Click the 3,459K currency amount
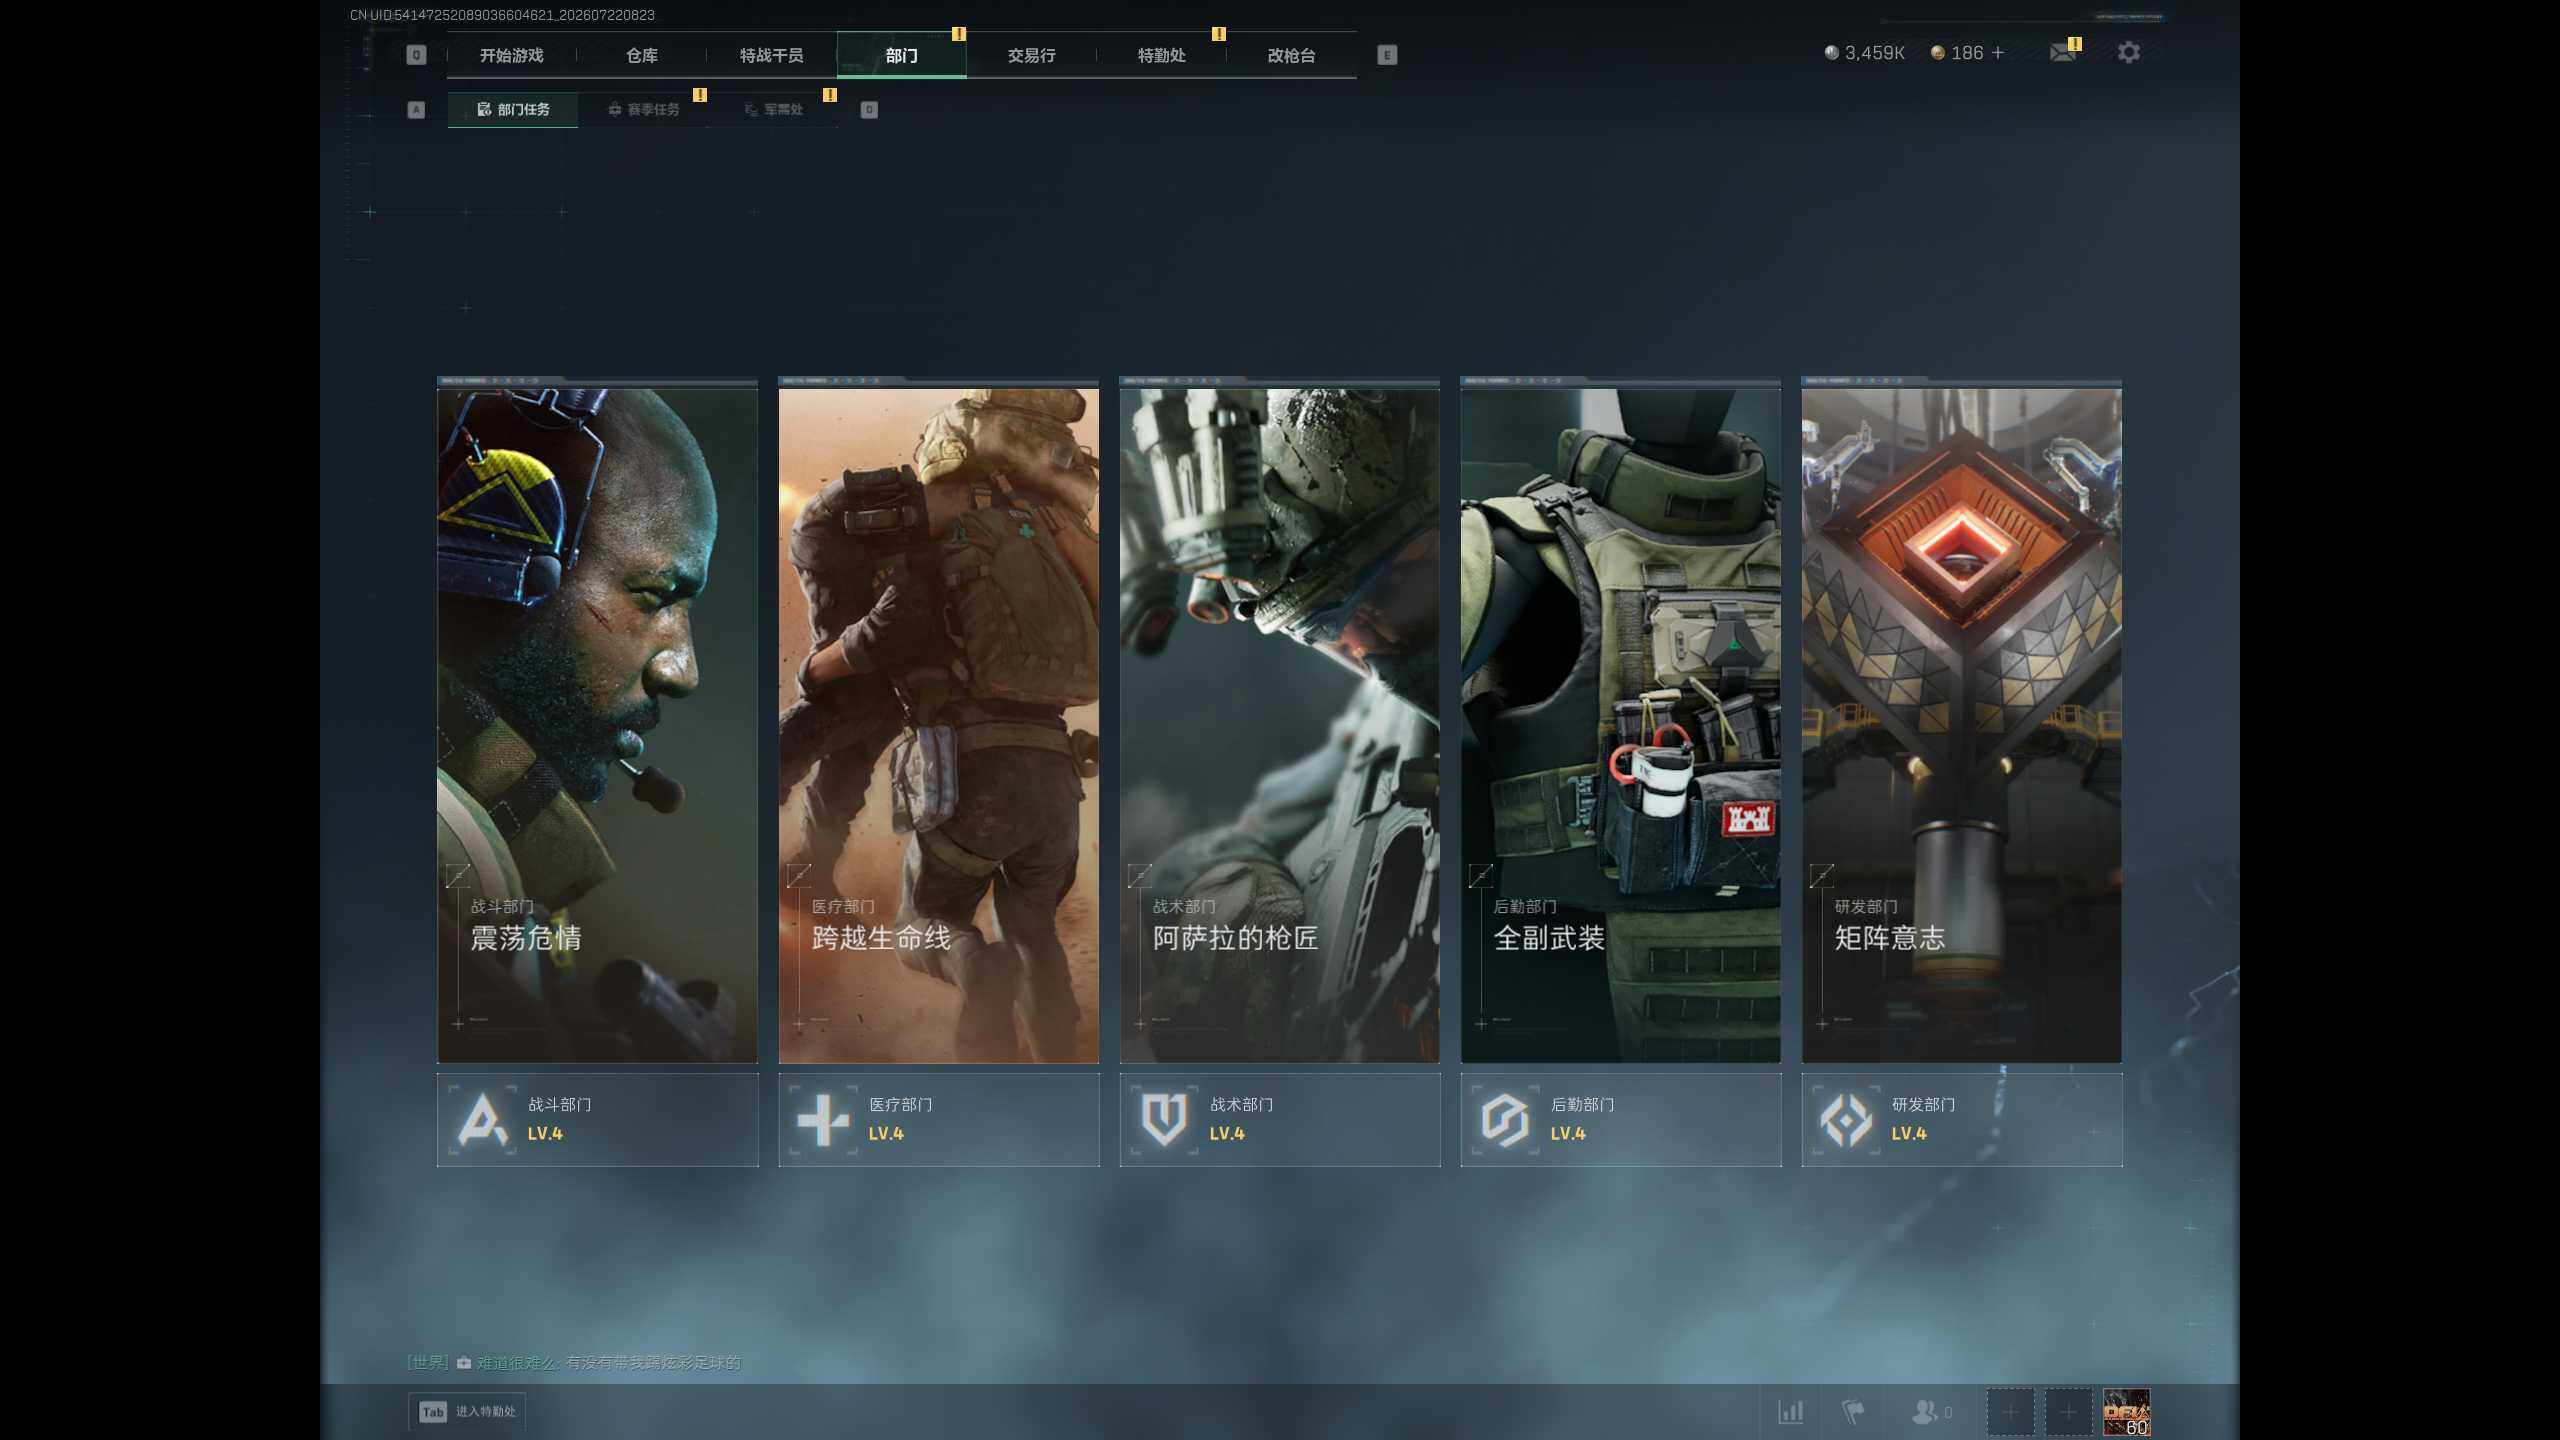 point(1874,52)
